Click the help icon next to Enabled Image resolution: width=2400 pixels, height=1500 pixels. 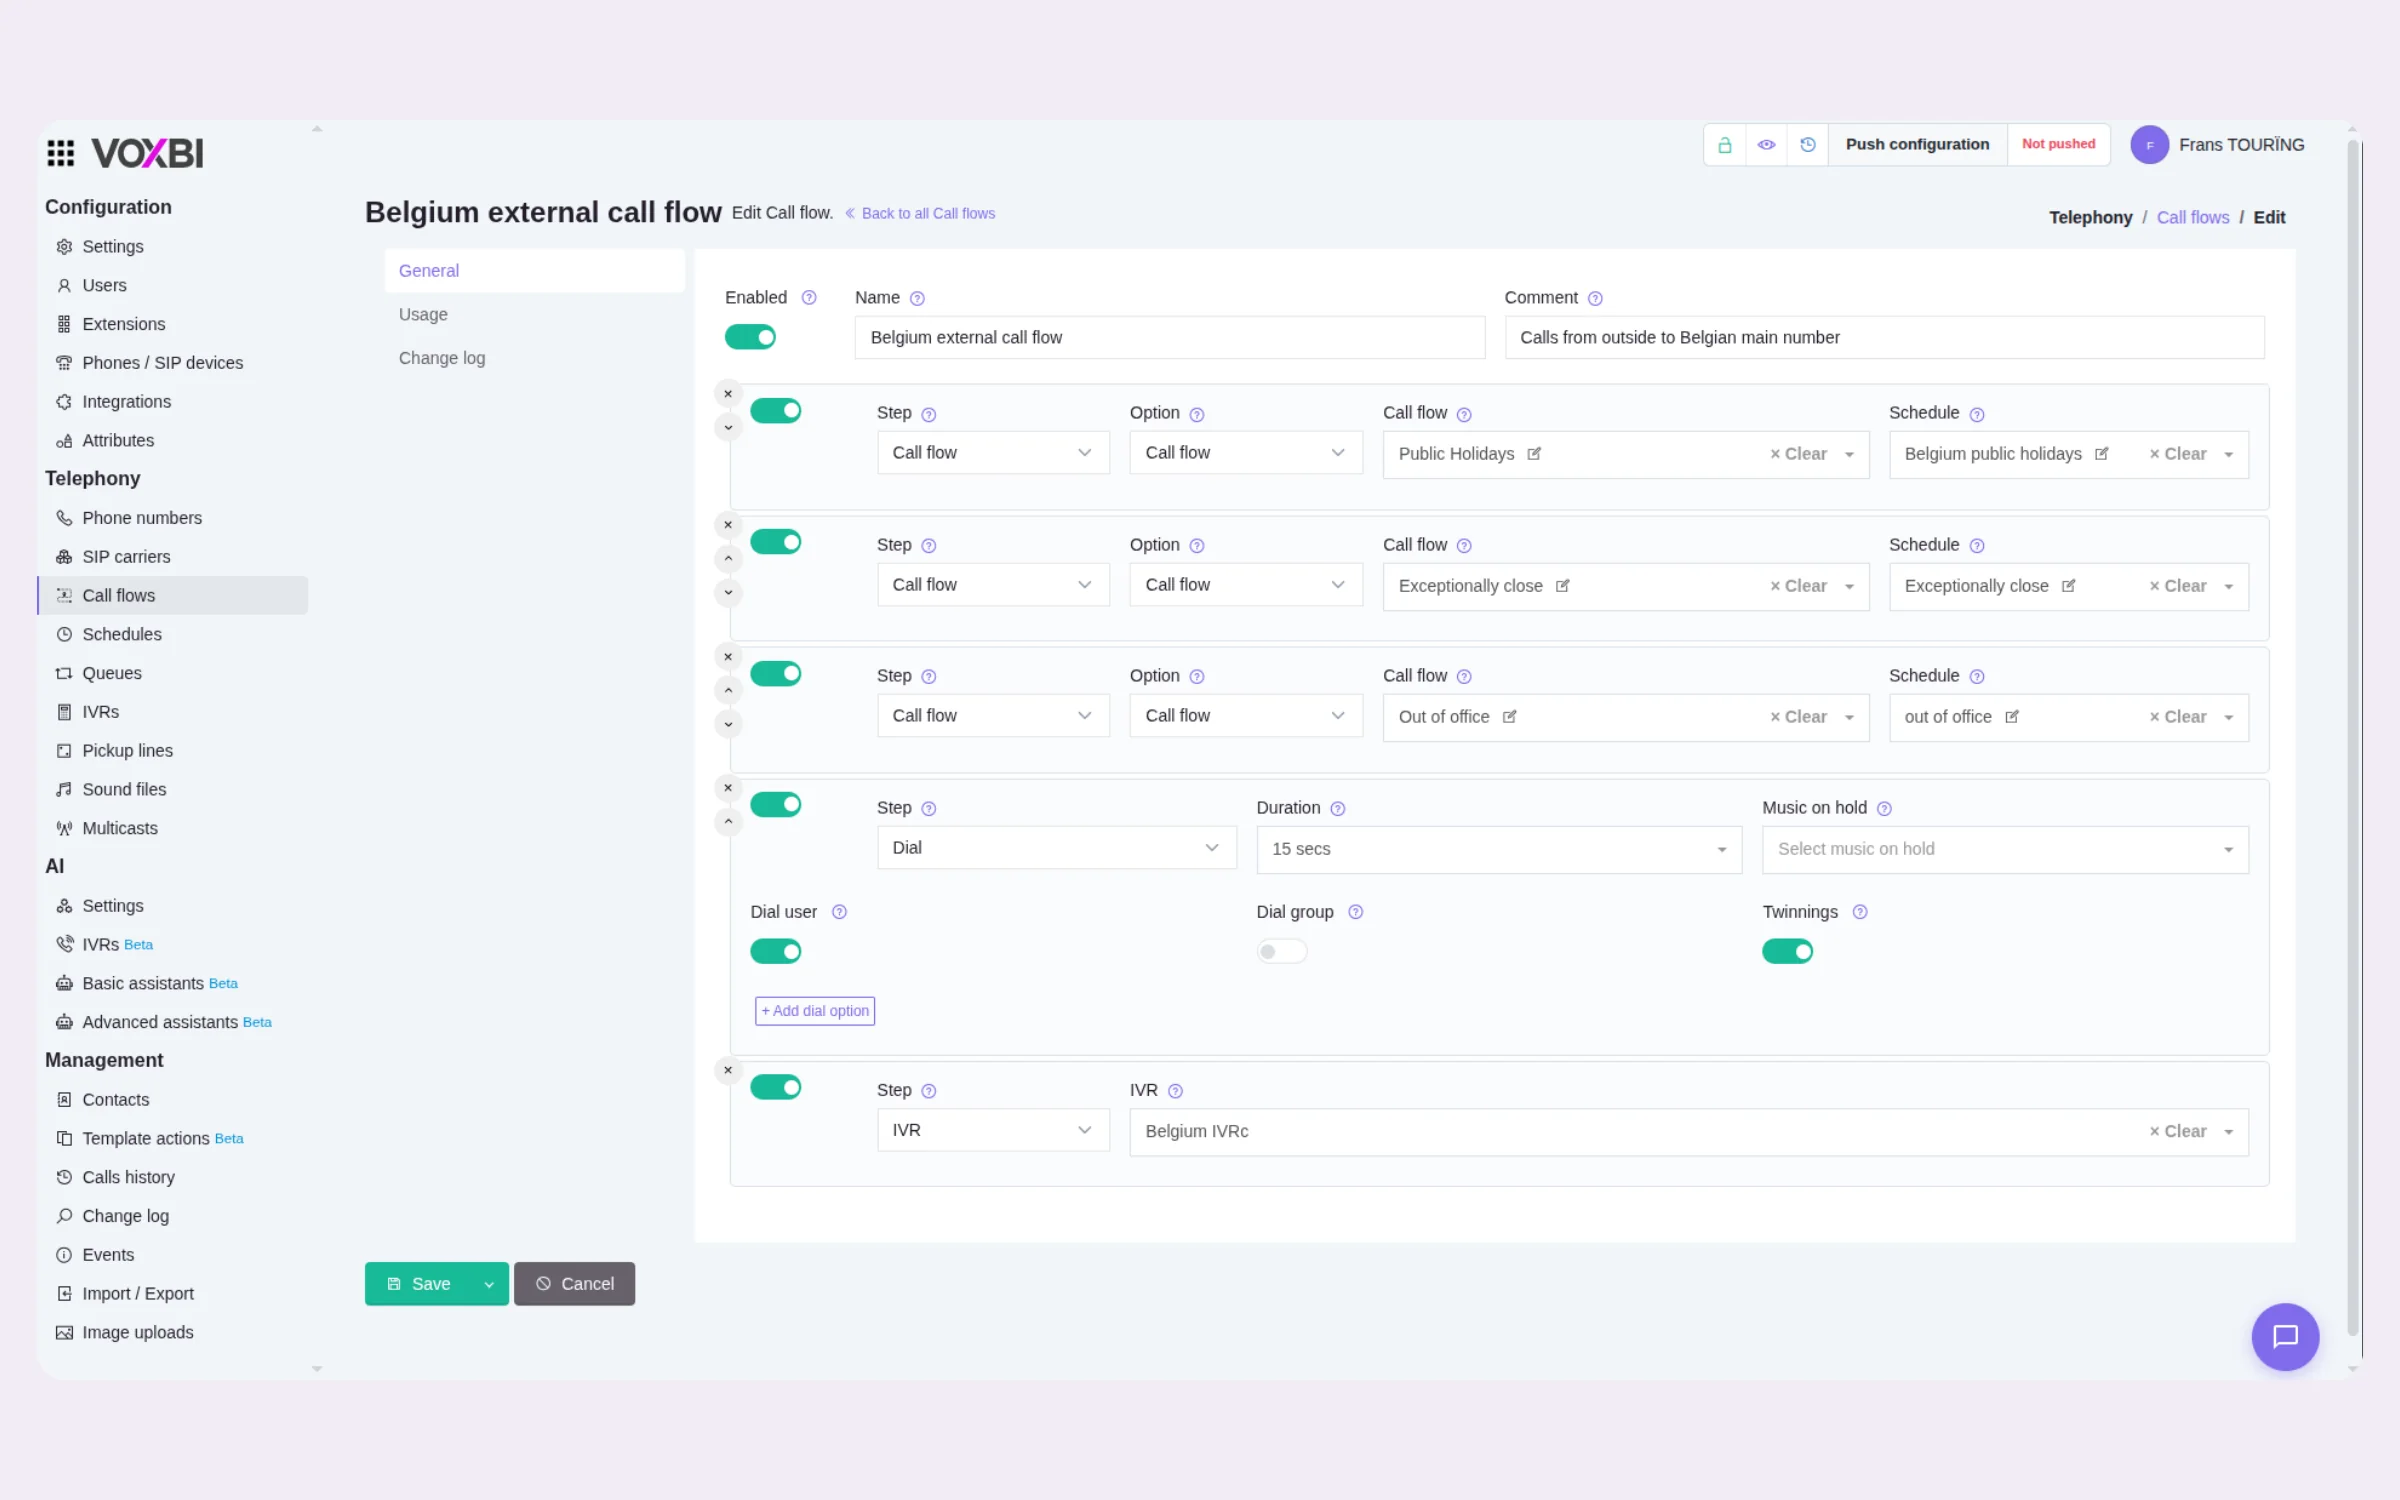tap(809, 298)
